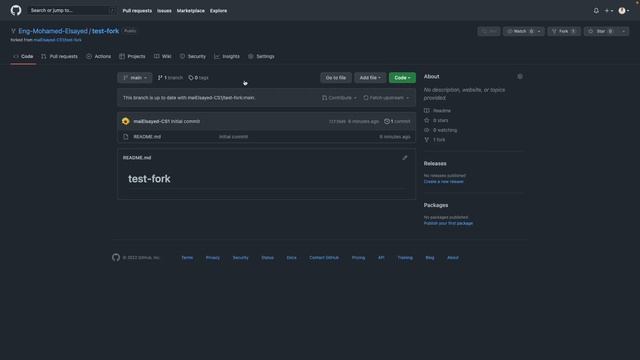Open the footer Security link
Screen dimensions: 640x360
[240, 258]
